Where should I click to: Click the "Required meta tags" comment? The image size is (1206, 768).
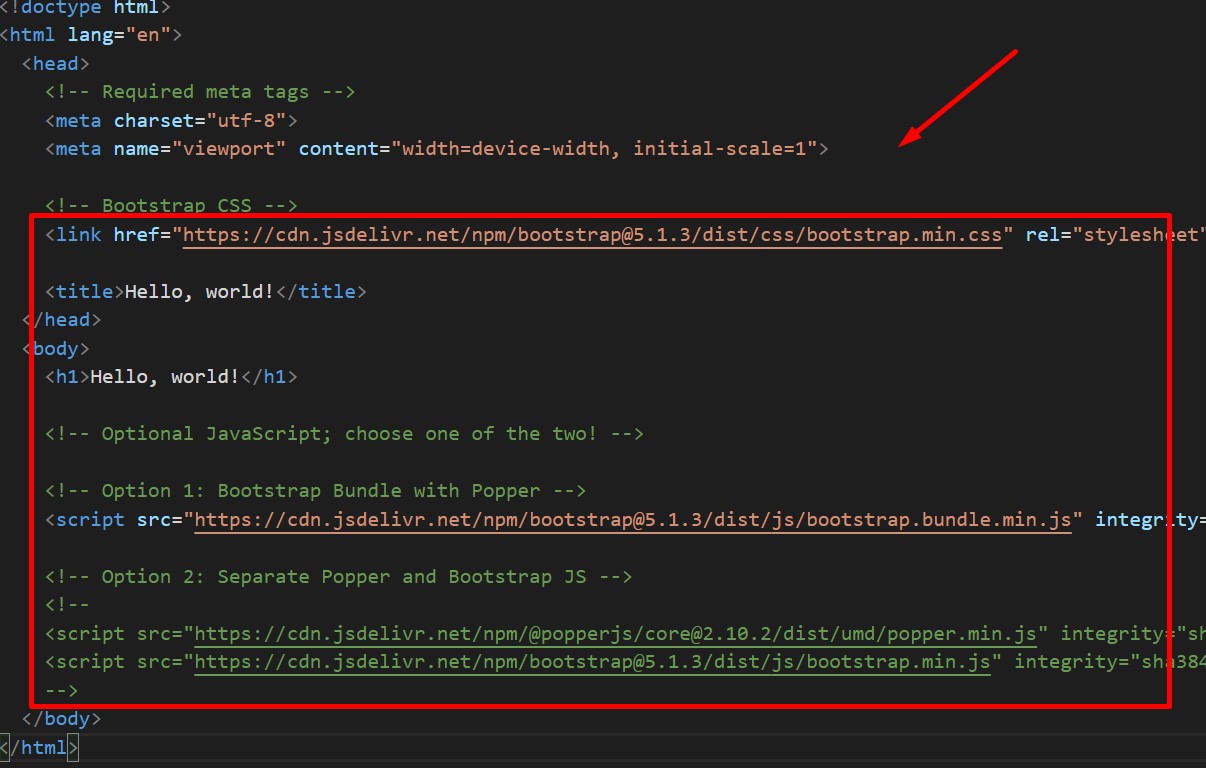pos(200,92)
